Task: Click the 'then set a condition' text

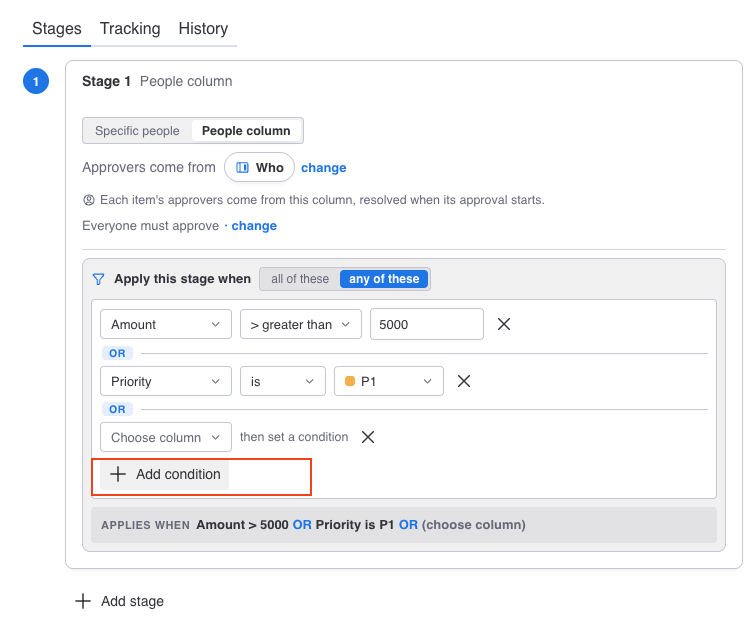Action: [x=294, y=437]
